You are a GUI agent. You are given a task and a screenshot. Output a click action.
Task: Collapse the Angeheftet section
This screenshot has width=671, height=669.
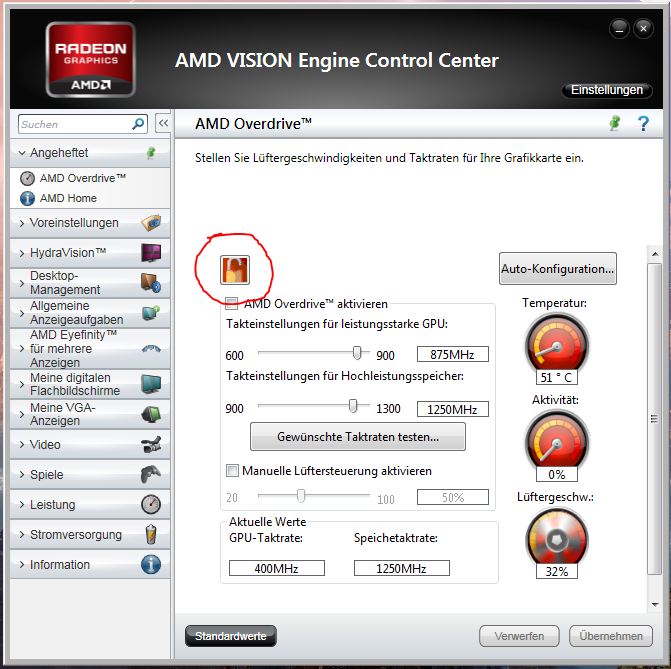21,152
